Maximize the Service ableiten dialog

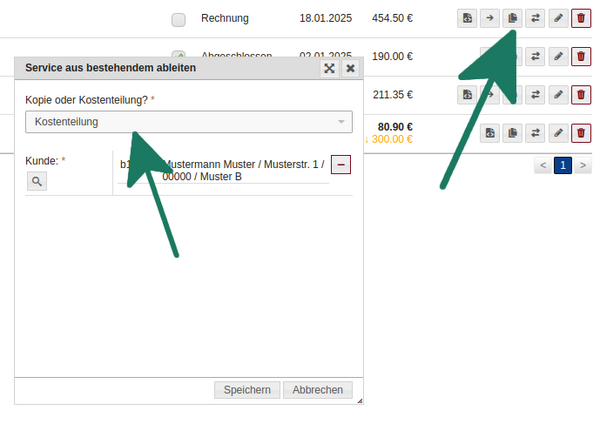tap(329, 68)
